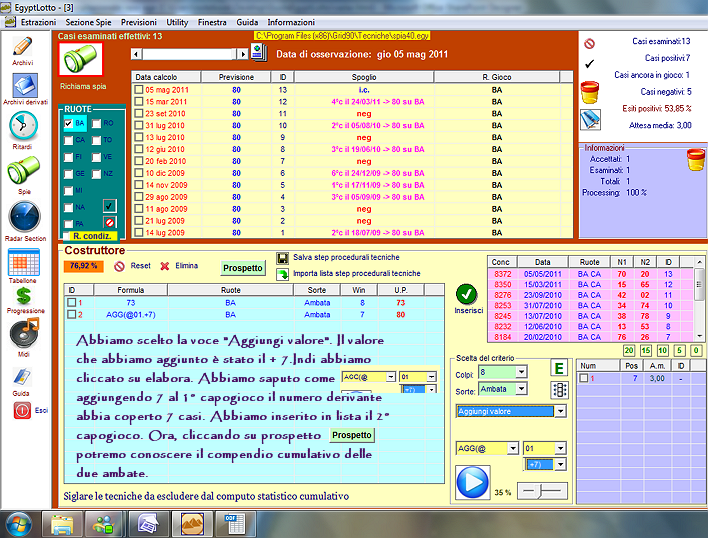
Task: Click the Prospetto button next to Elimina
Action: (242, 268)
